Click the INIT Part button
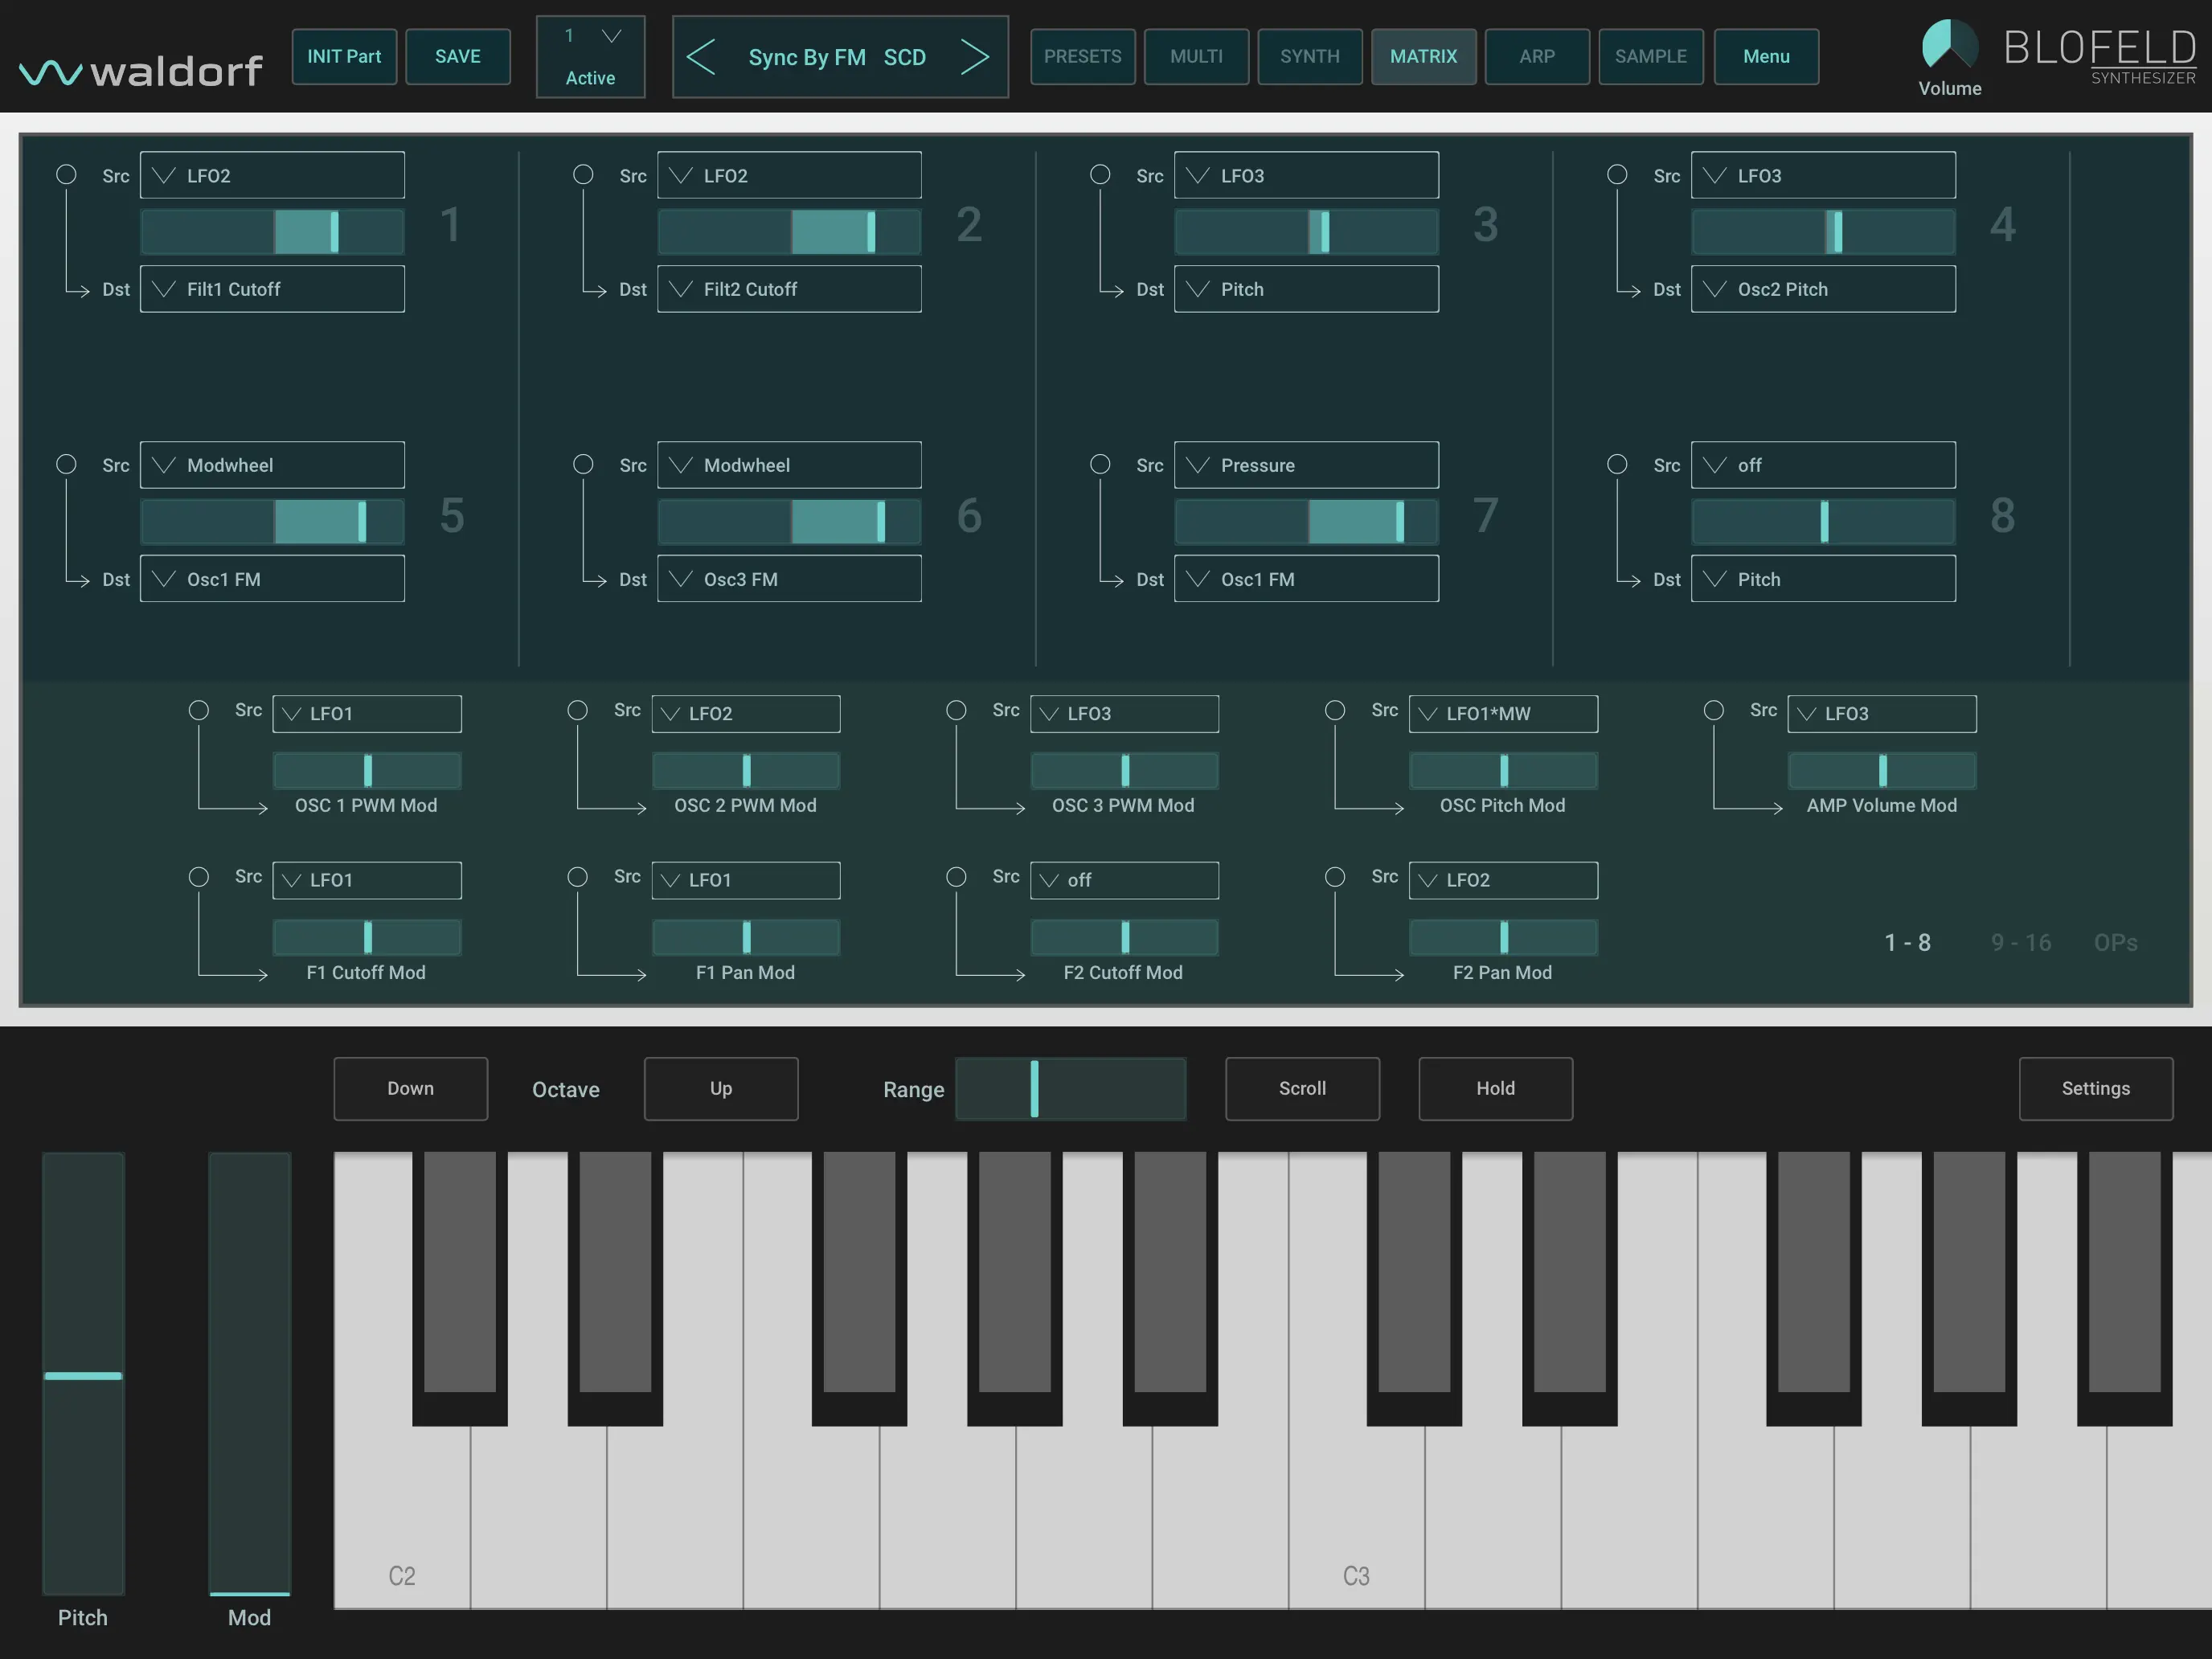This screenshot has height=1659, width=2212. [344, 56]
